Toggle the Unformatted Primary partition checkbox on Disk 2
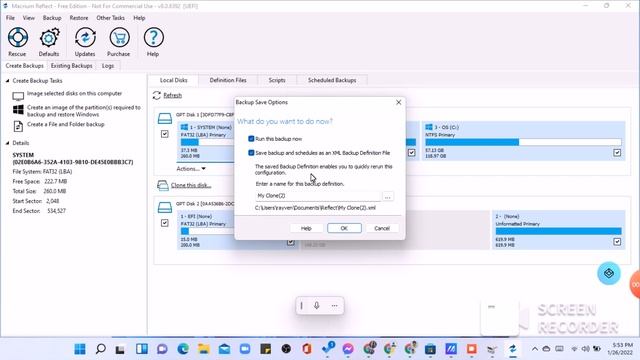Screen dimensions: 640x360 tap(617, 242)
